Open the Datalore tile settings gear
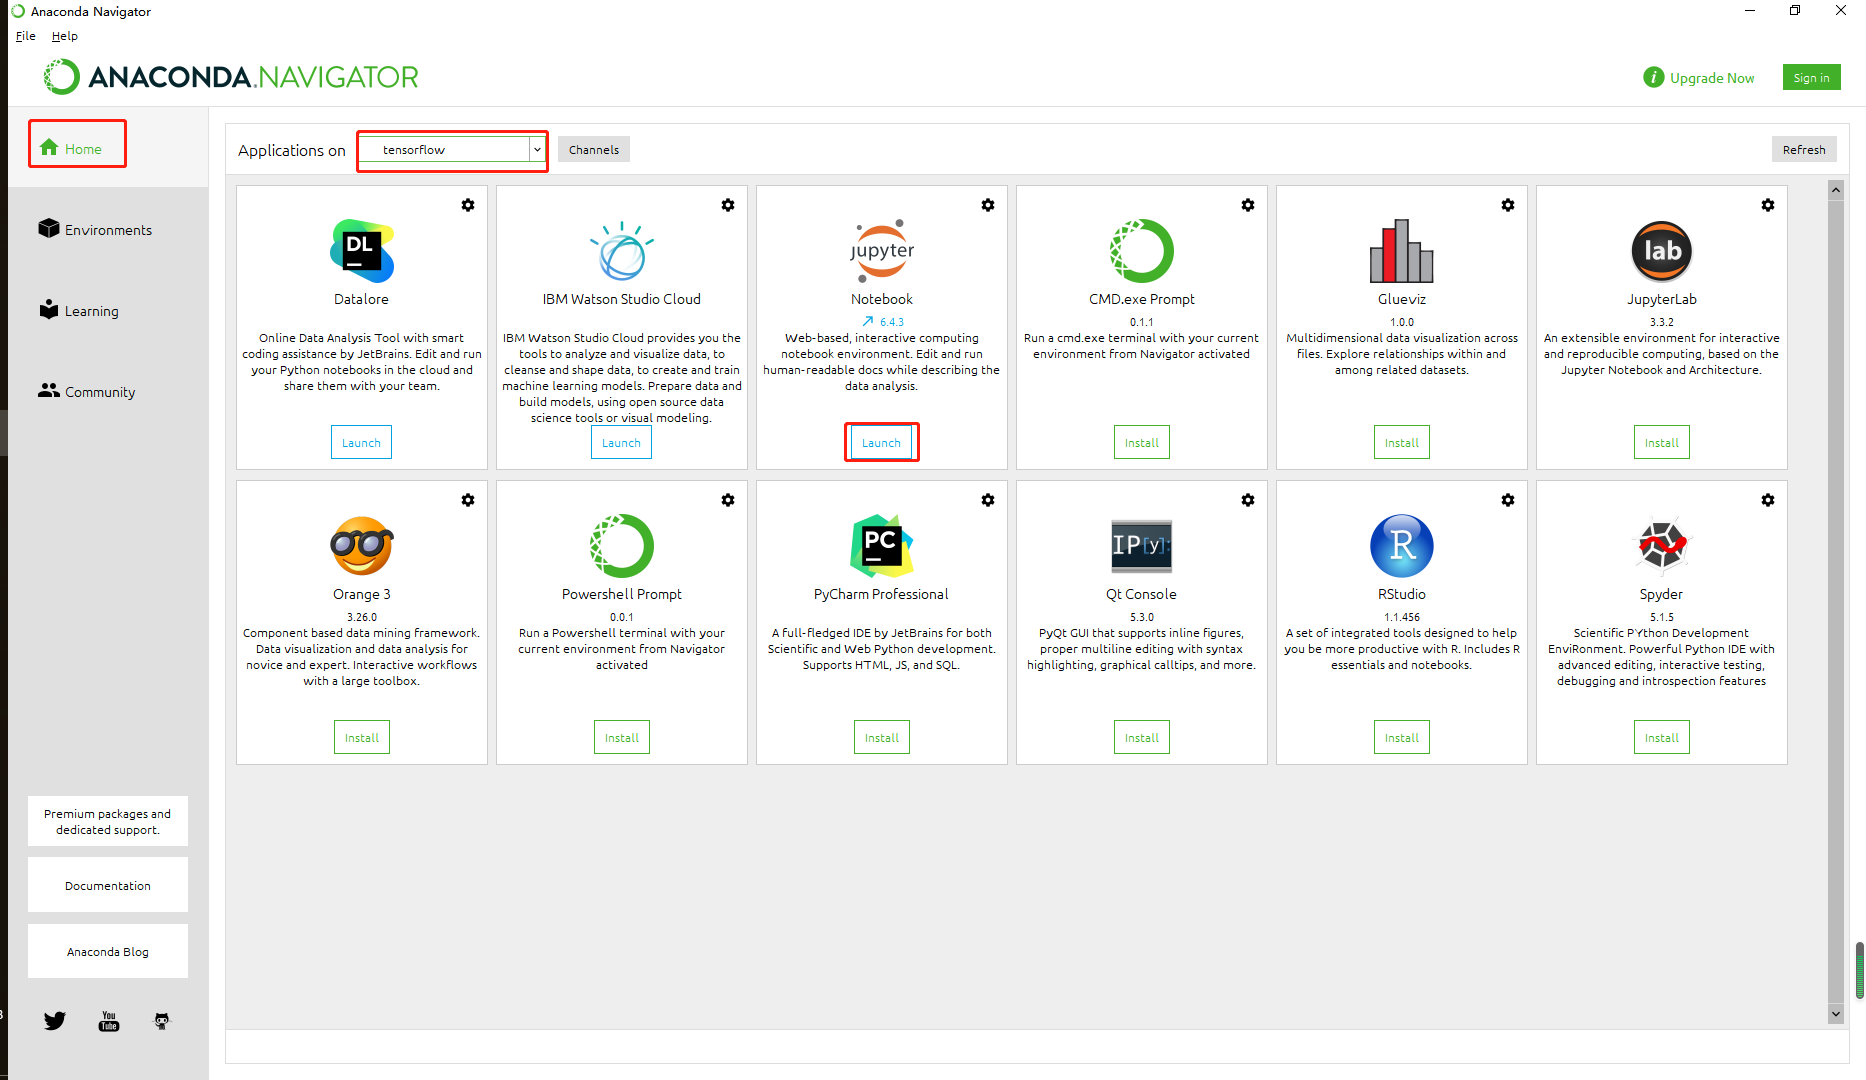Image resolution: width=1866 pixels, height=1080 pixels. (x=468, y=205)
